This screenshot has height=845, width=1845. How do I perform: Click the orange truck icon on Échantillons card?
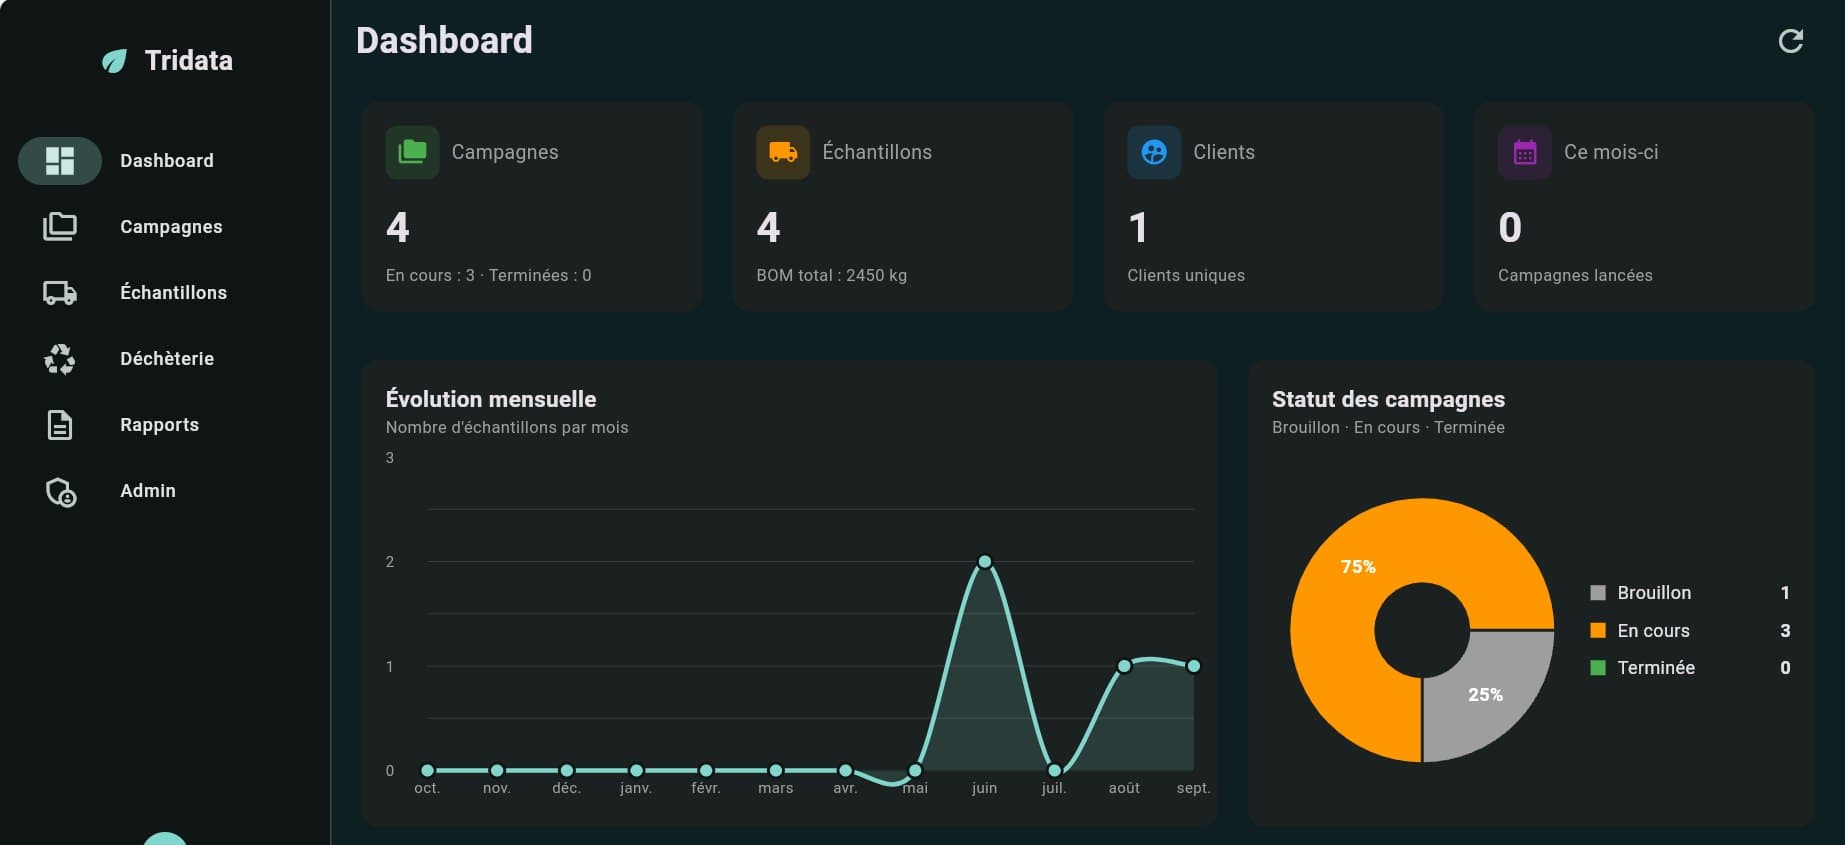tap(783, 152)
